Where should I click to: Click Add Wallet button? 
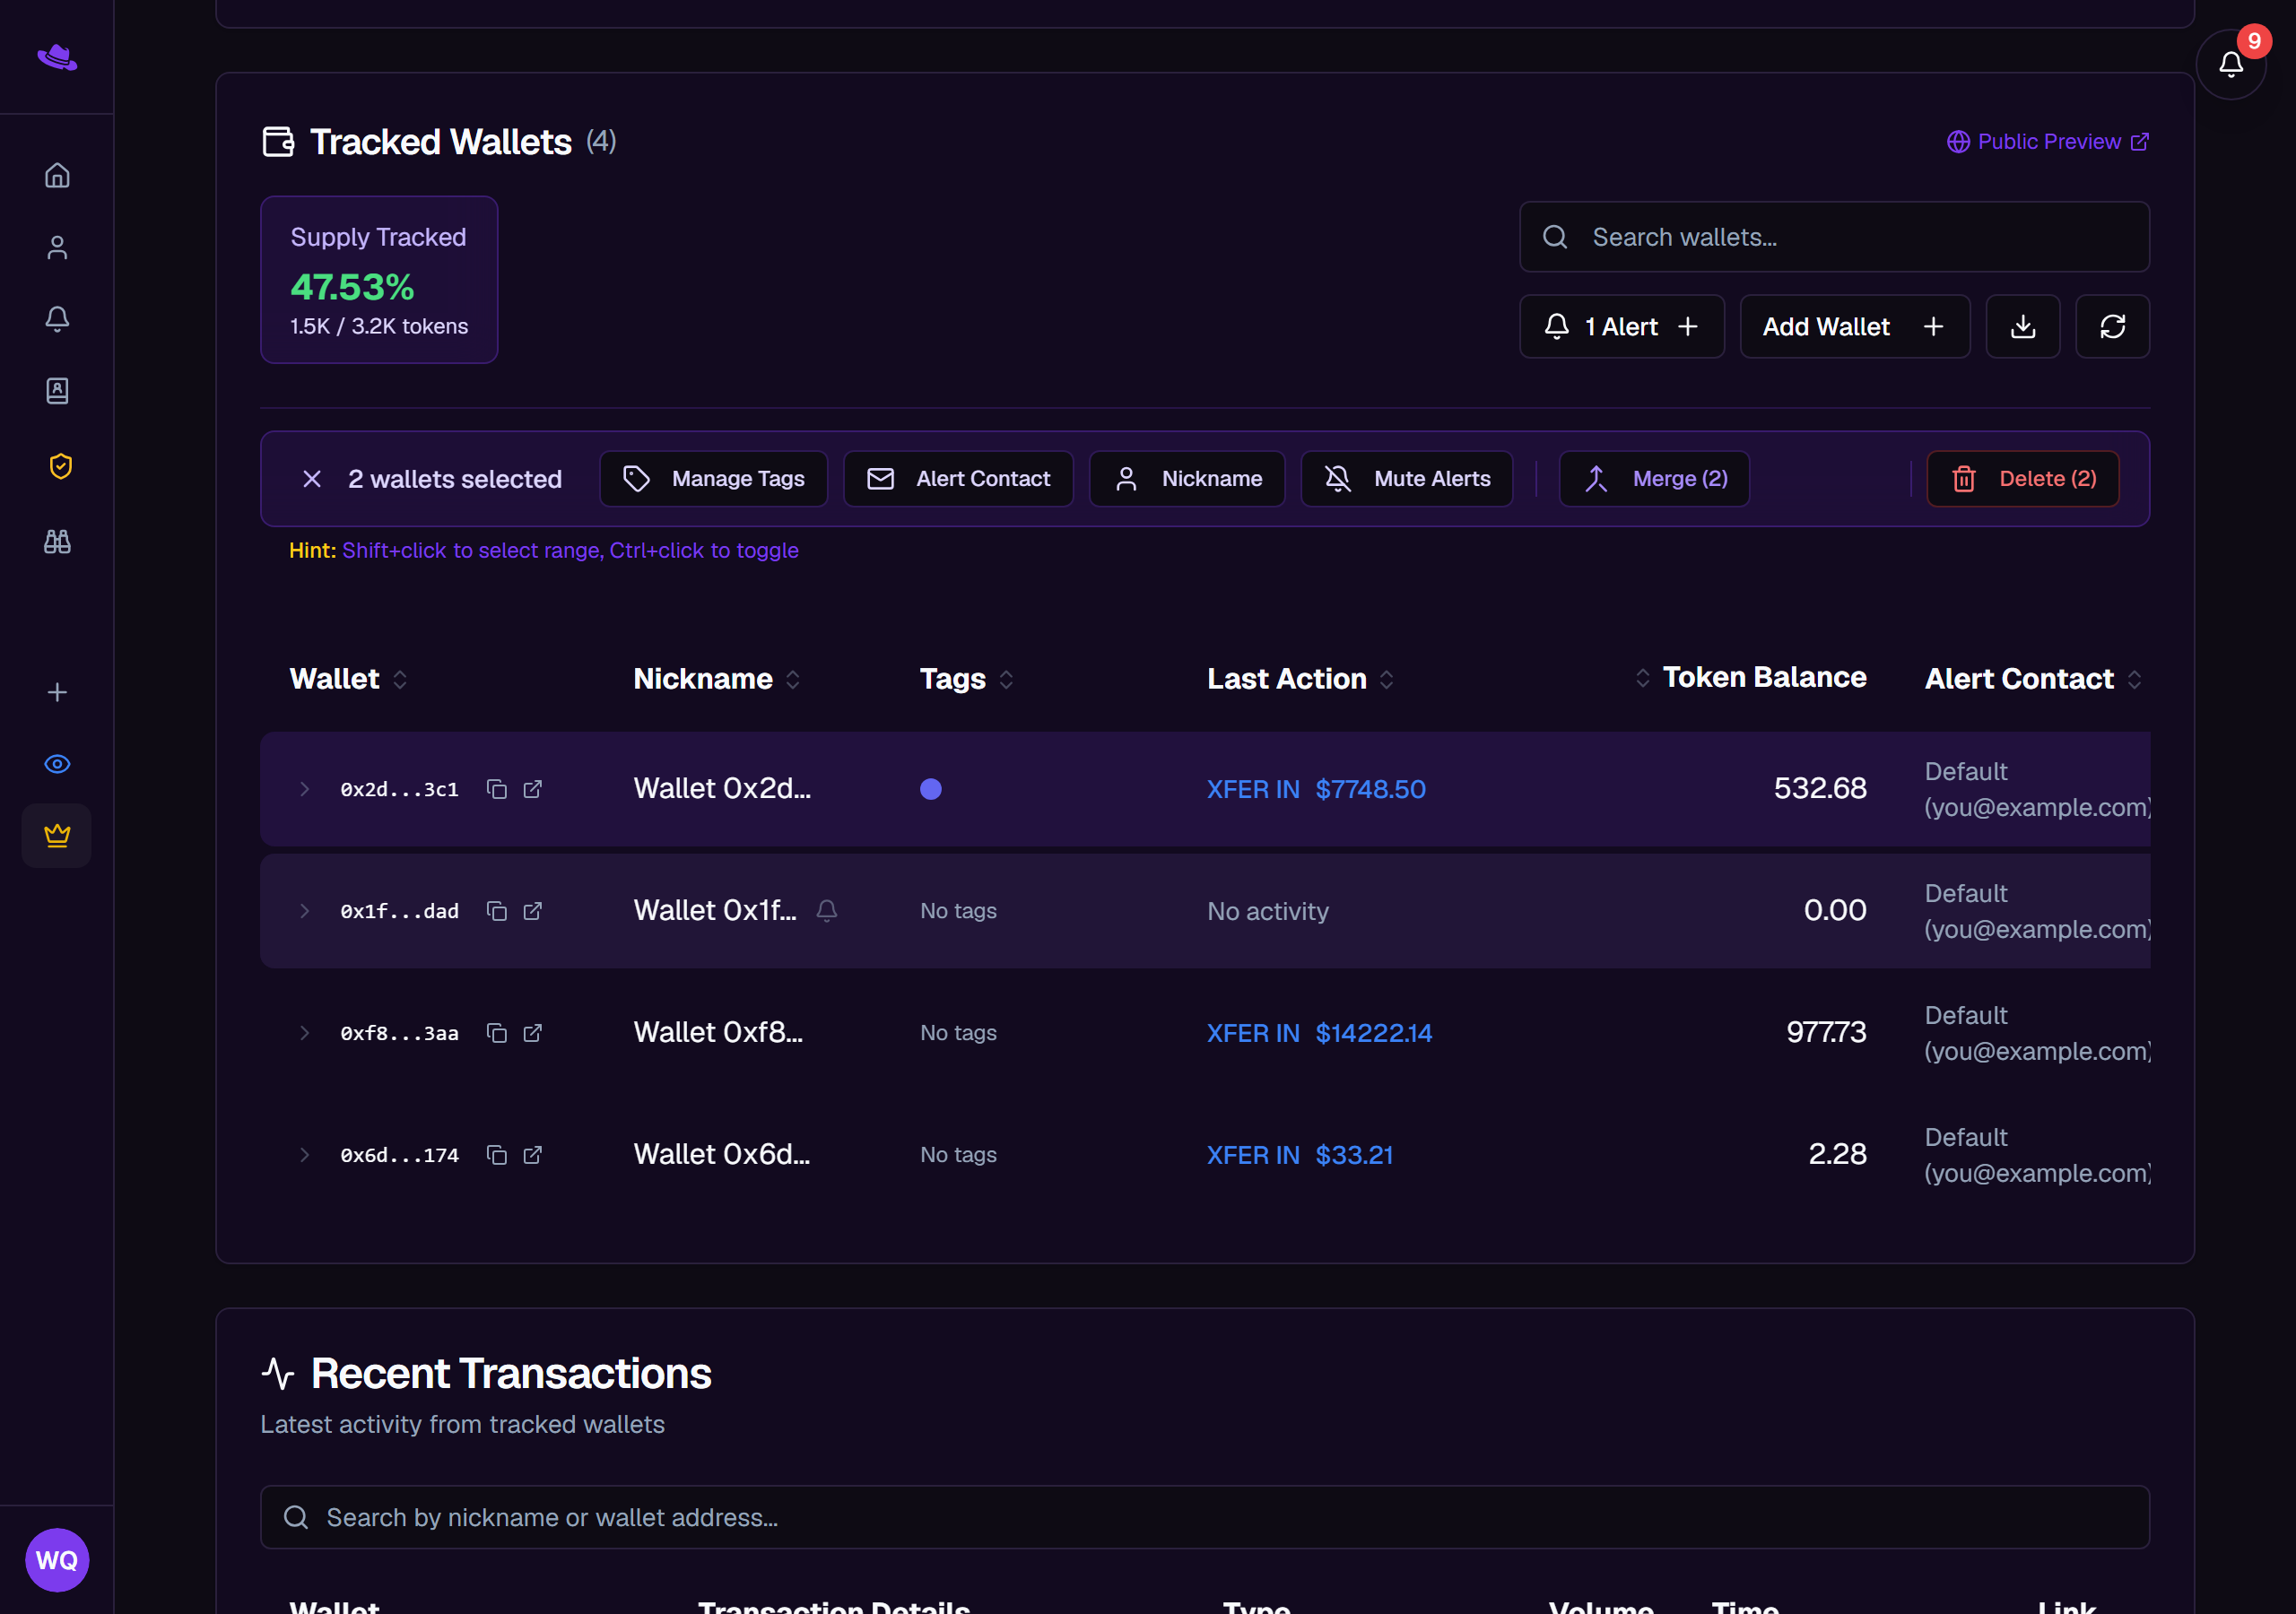(x=1855, y=326)
